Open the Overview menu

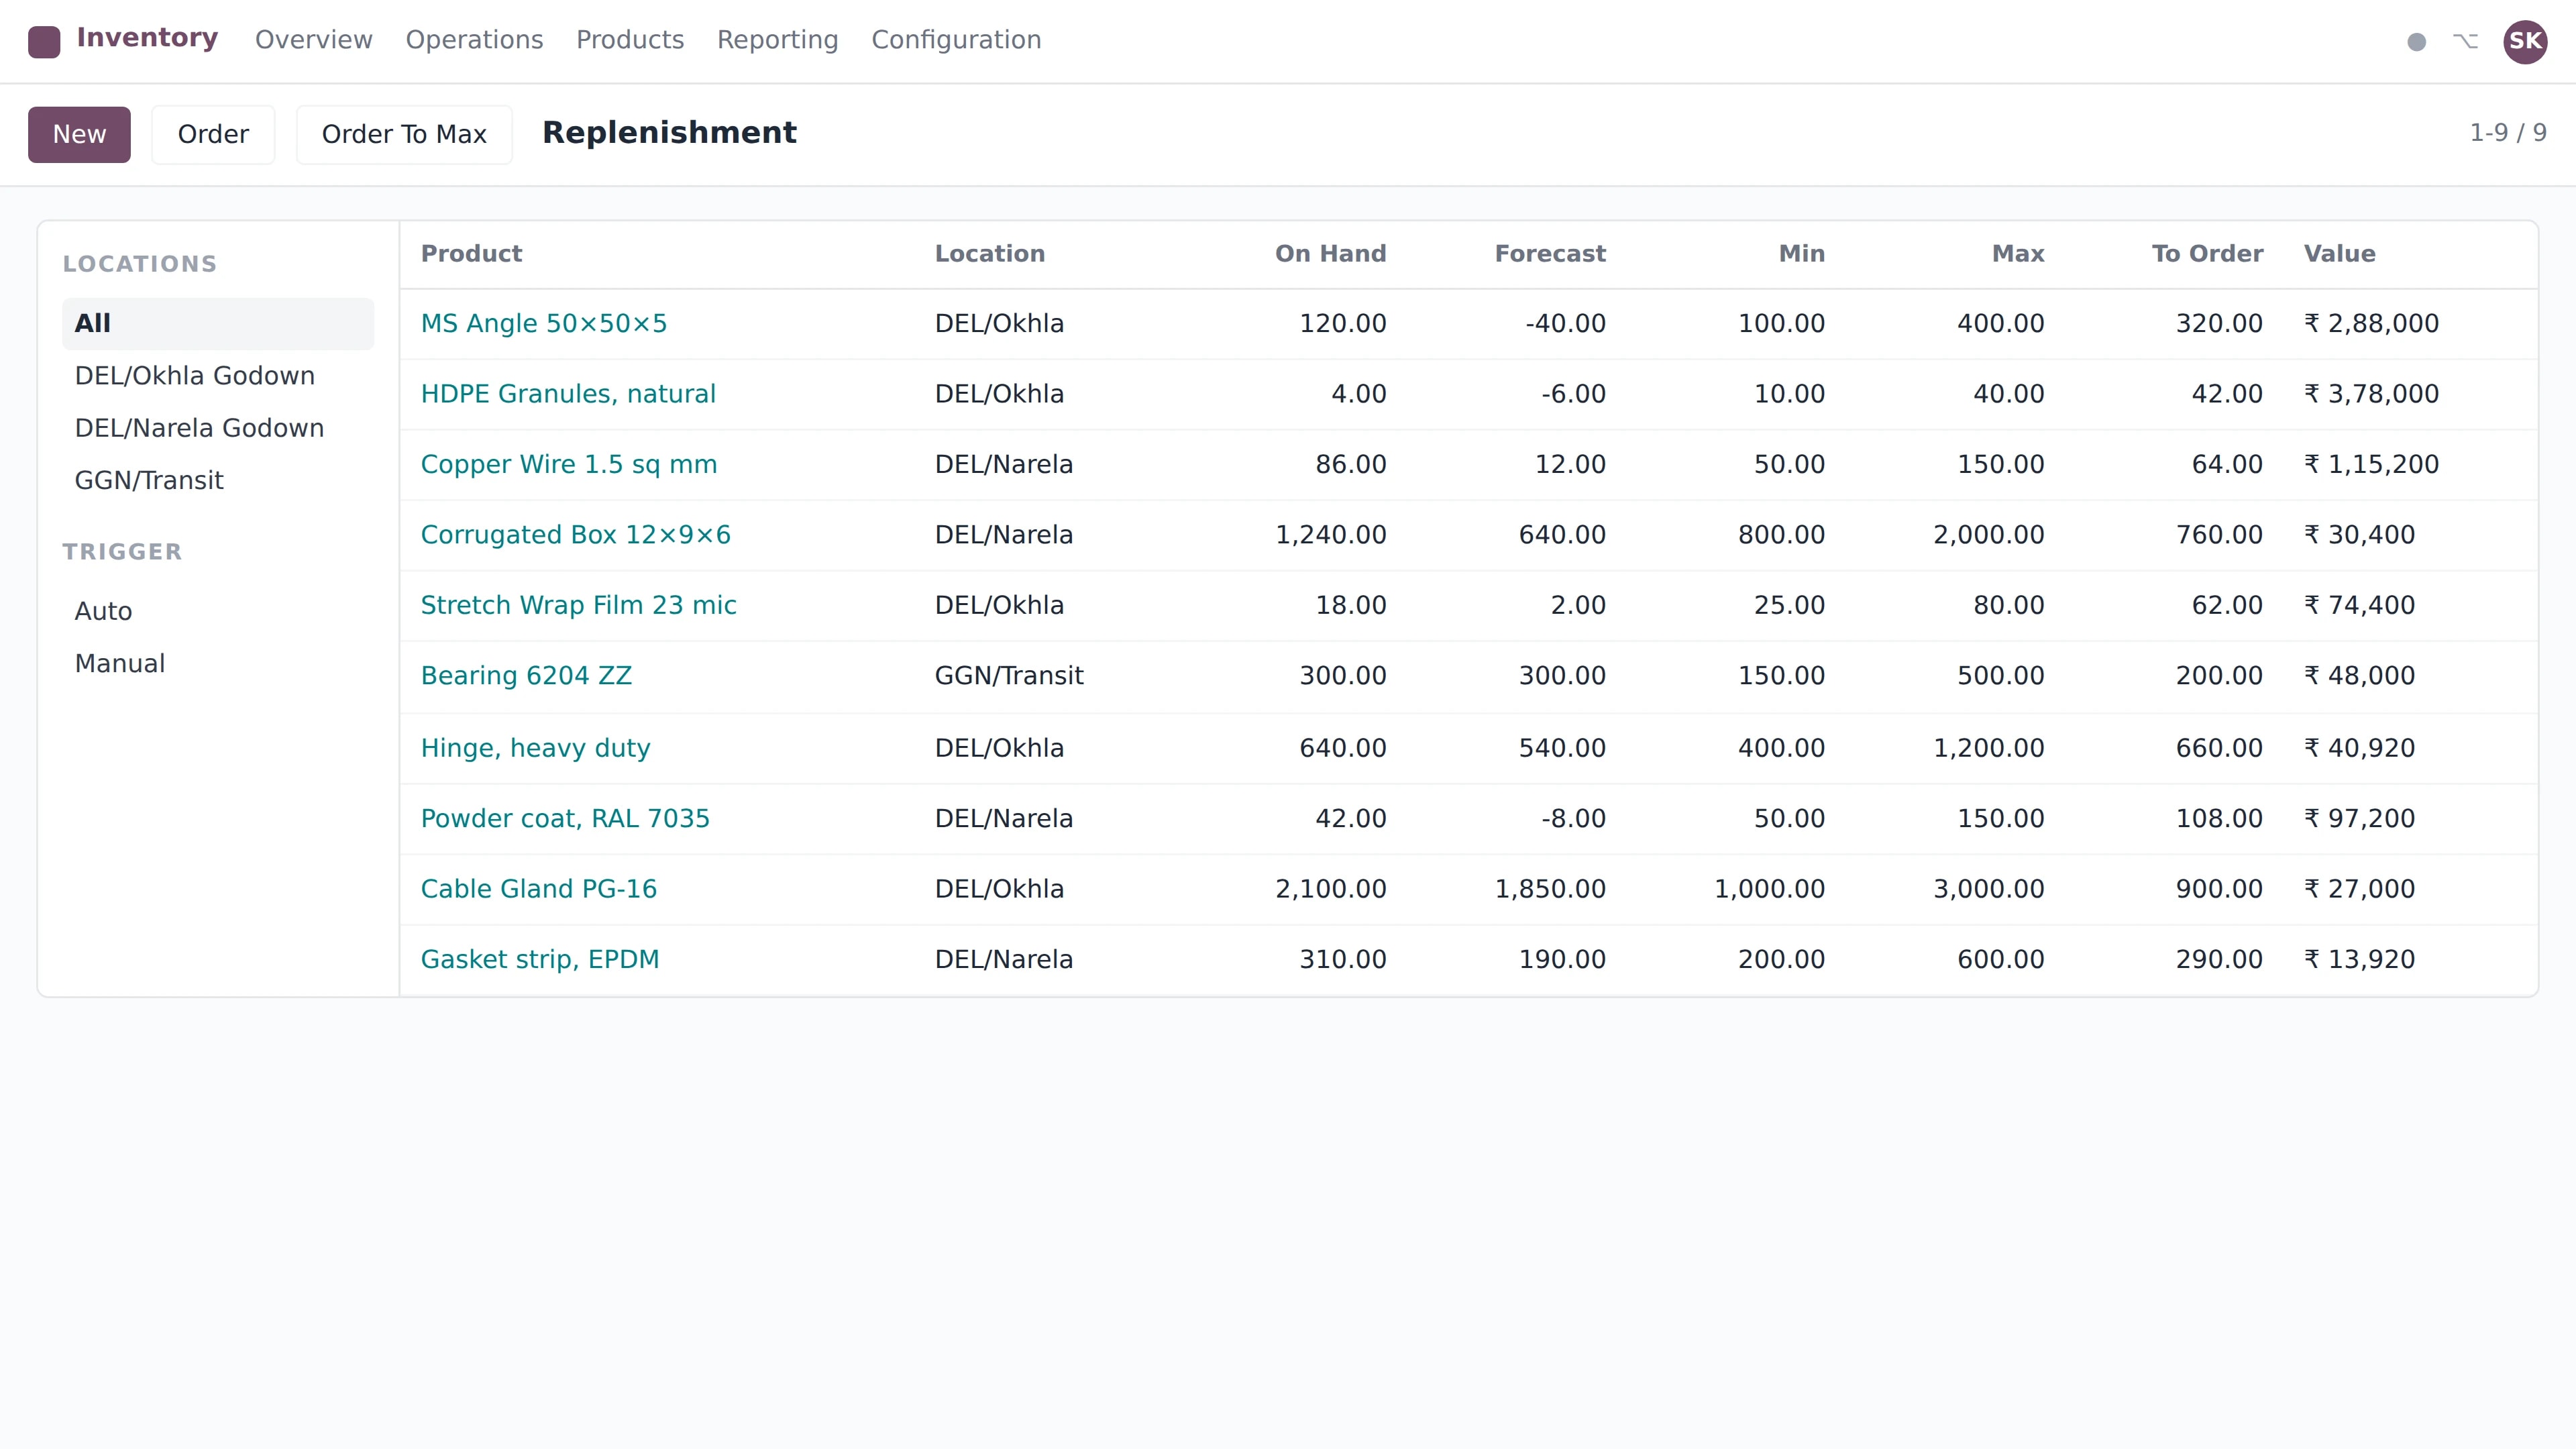pos(313,40)
